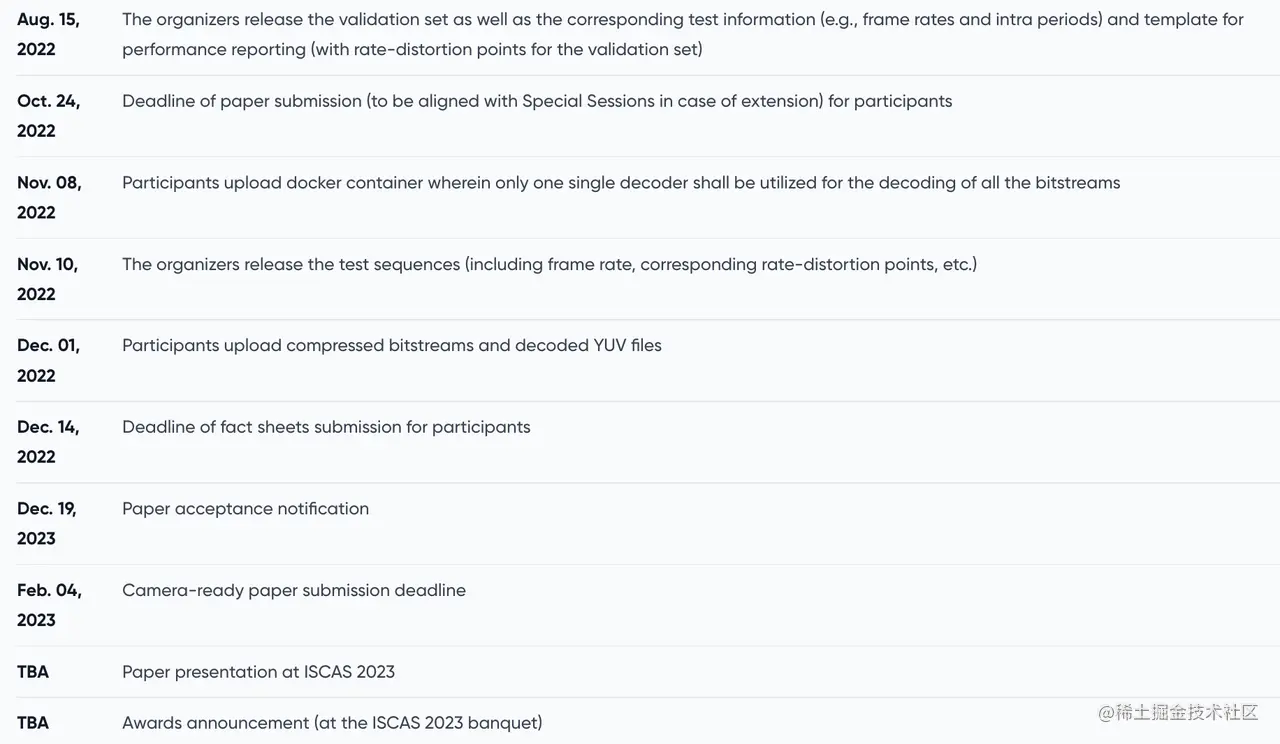Viewport: 1280px width, 744px height.
Task: Click the docker container upload description
Action: pyautogui.click(x=621, y=183)
